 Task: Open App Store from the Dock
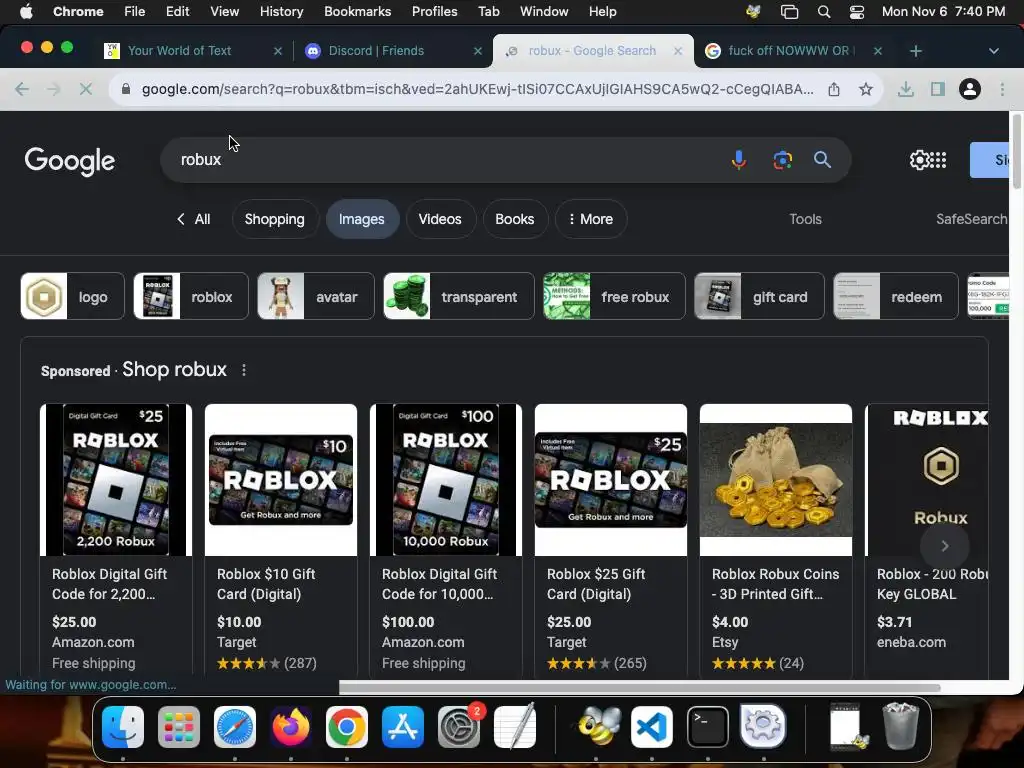403,727
